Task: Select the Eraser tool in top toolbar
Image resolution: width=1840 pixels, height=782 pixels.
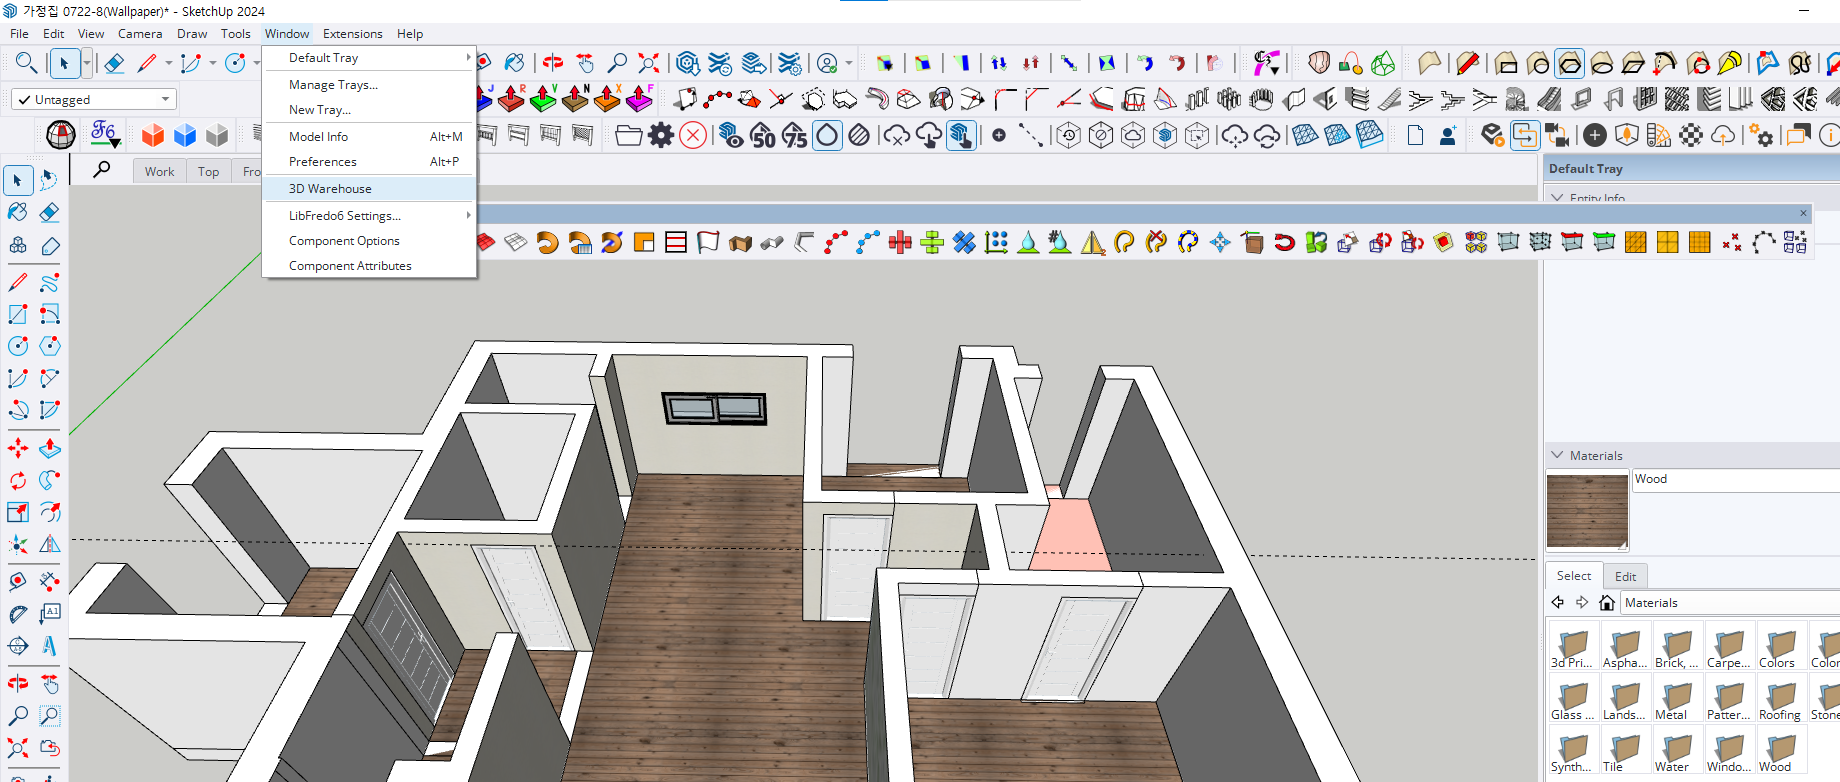Action: coord(114,63)
